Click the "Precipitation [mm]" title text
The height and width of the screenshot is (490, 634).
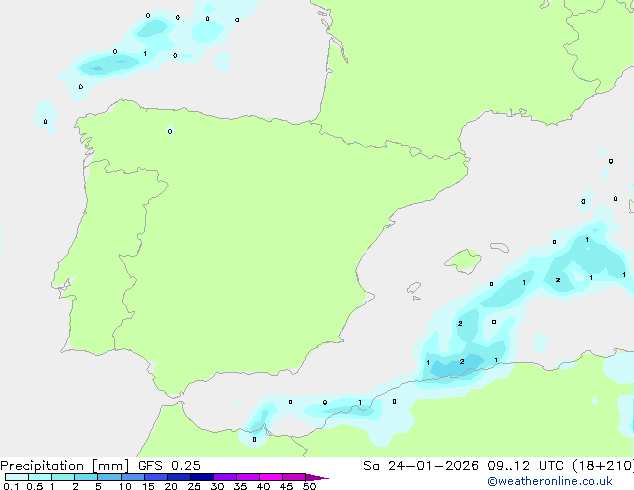[65, 466]
